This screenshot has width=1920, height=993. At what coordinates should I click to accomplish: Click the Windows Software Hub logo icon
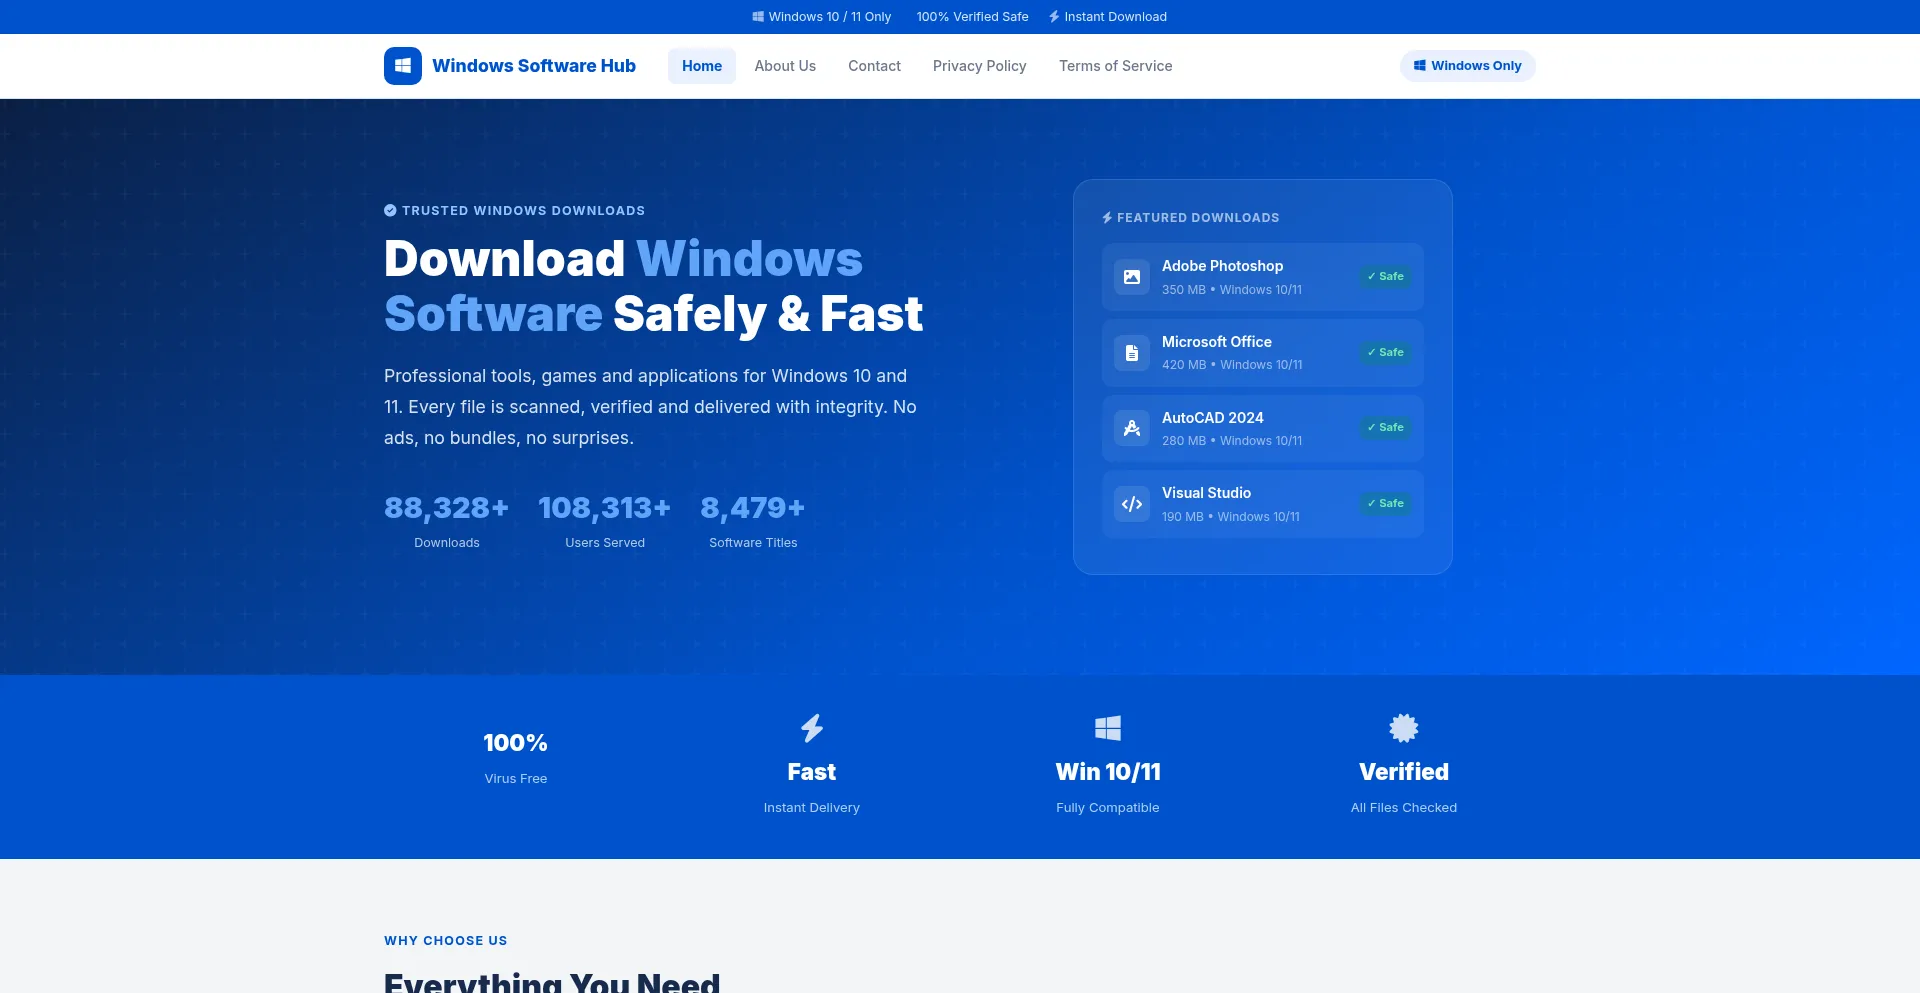(x=403, y=66)
